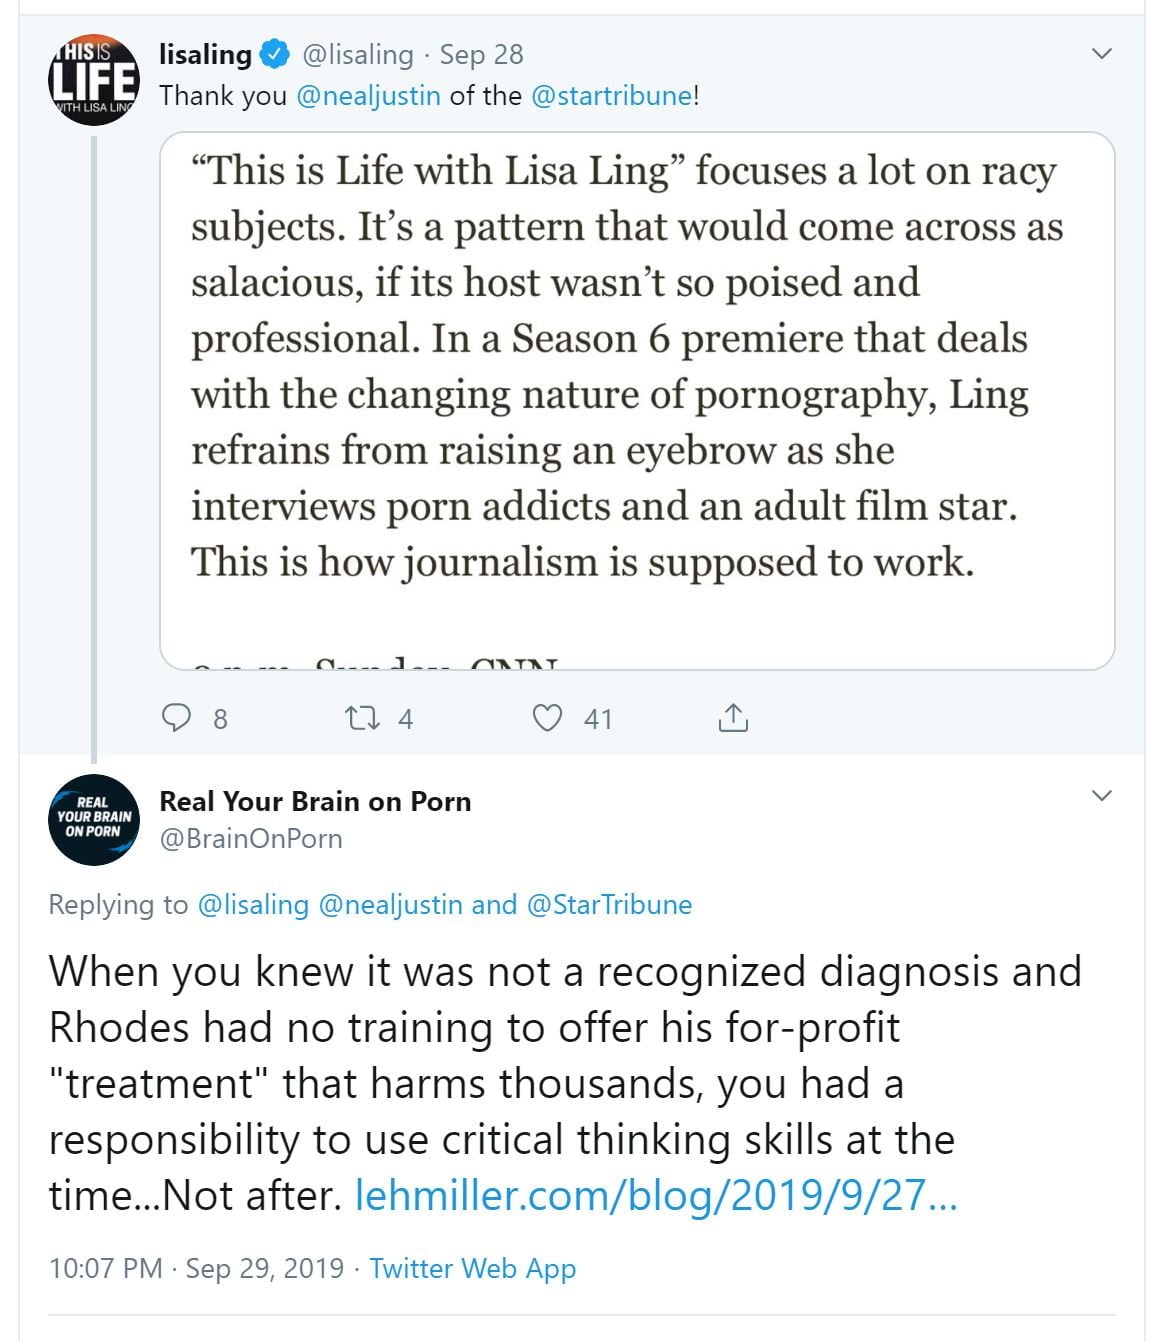
Task: Click the Sep 28 tweet timestamp
Action: tap(481, 55)
